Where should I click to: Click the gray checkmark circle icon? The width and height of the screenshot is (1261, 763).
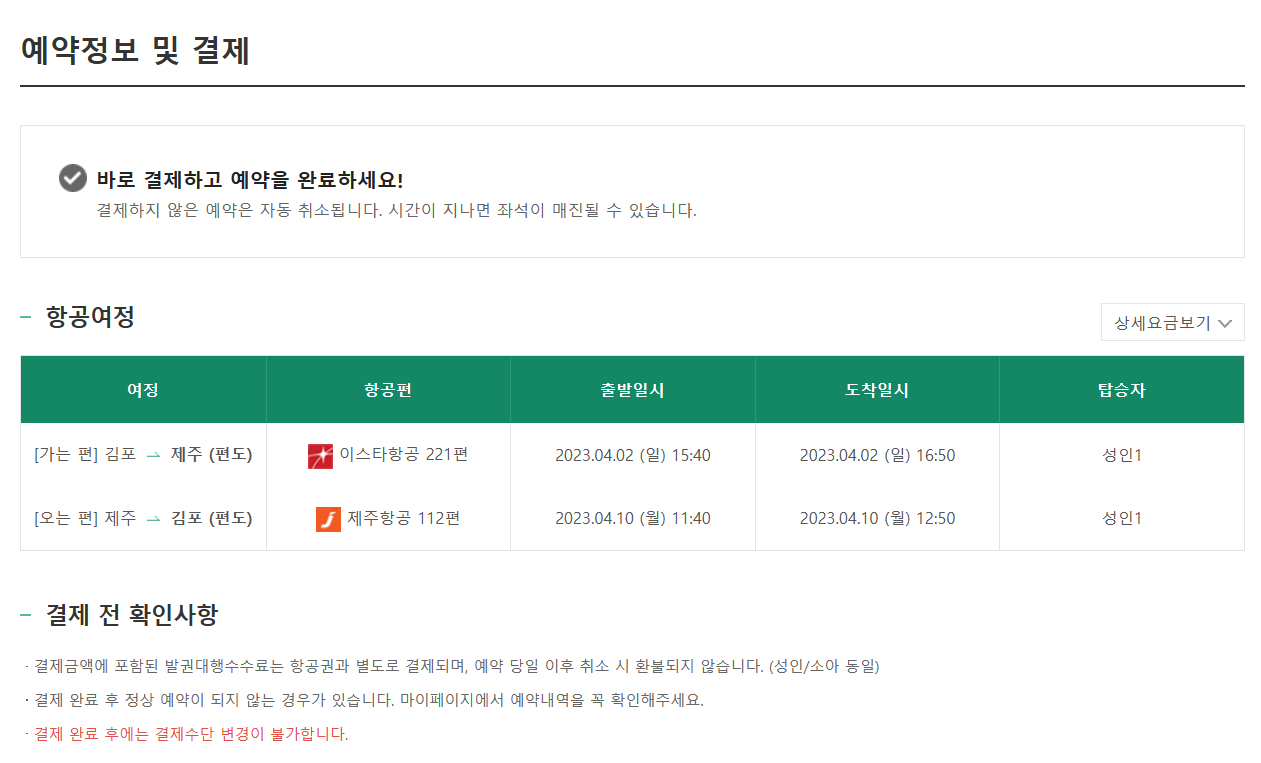pyautogui.click(x=71, y=177)
